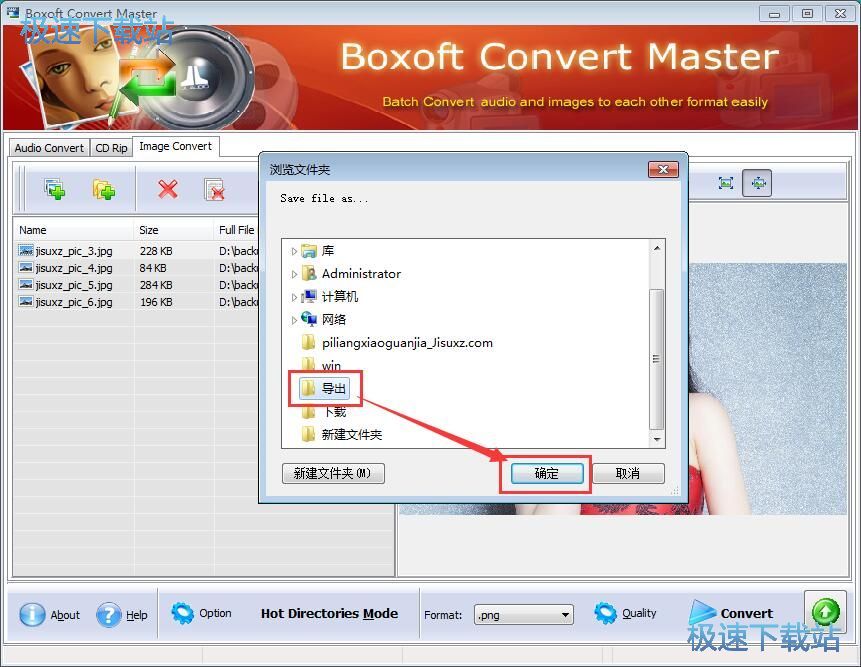Screen dimensions: 861x667
Task: Click the Clear All list icon
Action: coord(214,190)
